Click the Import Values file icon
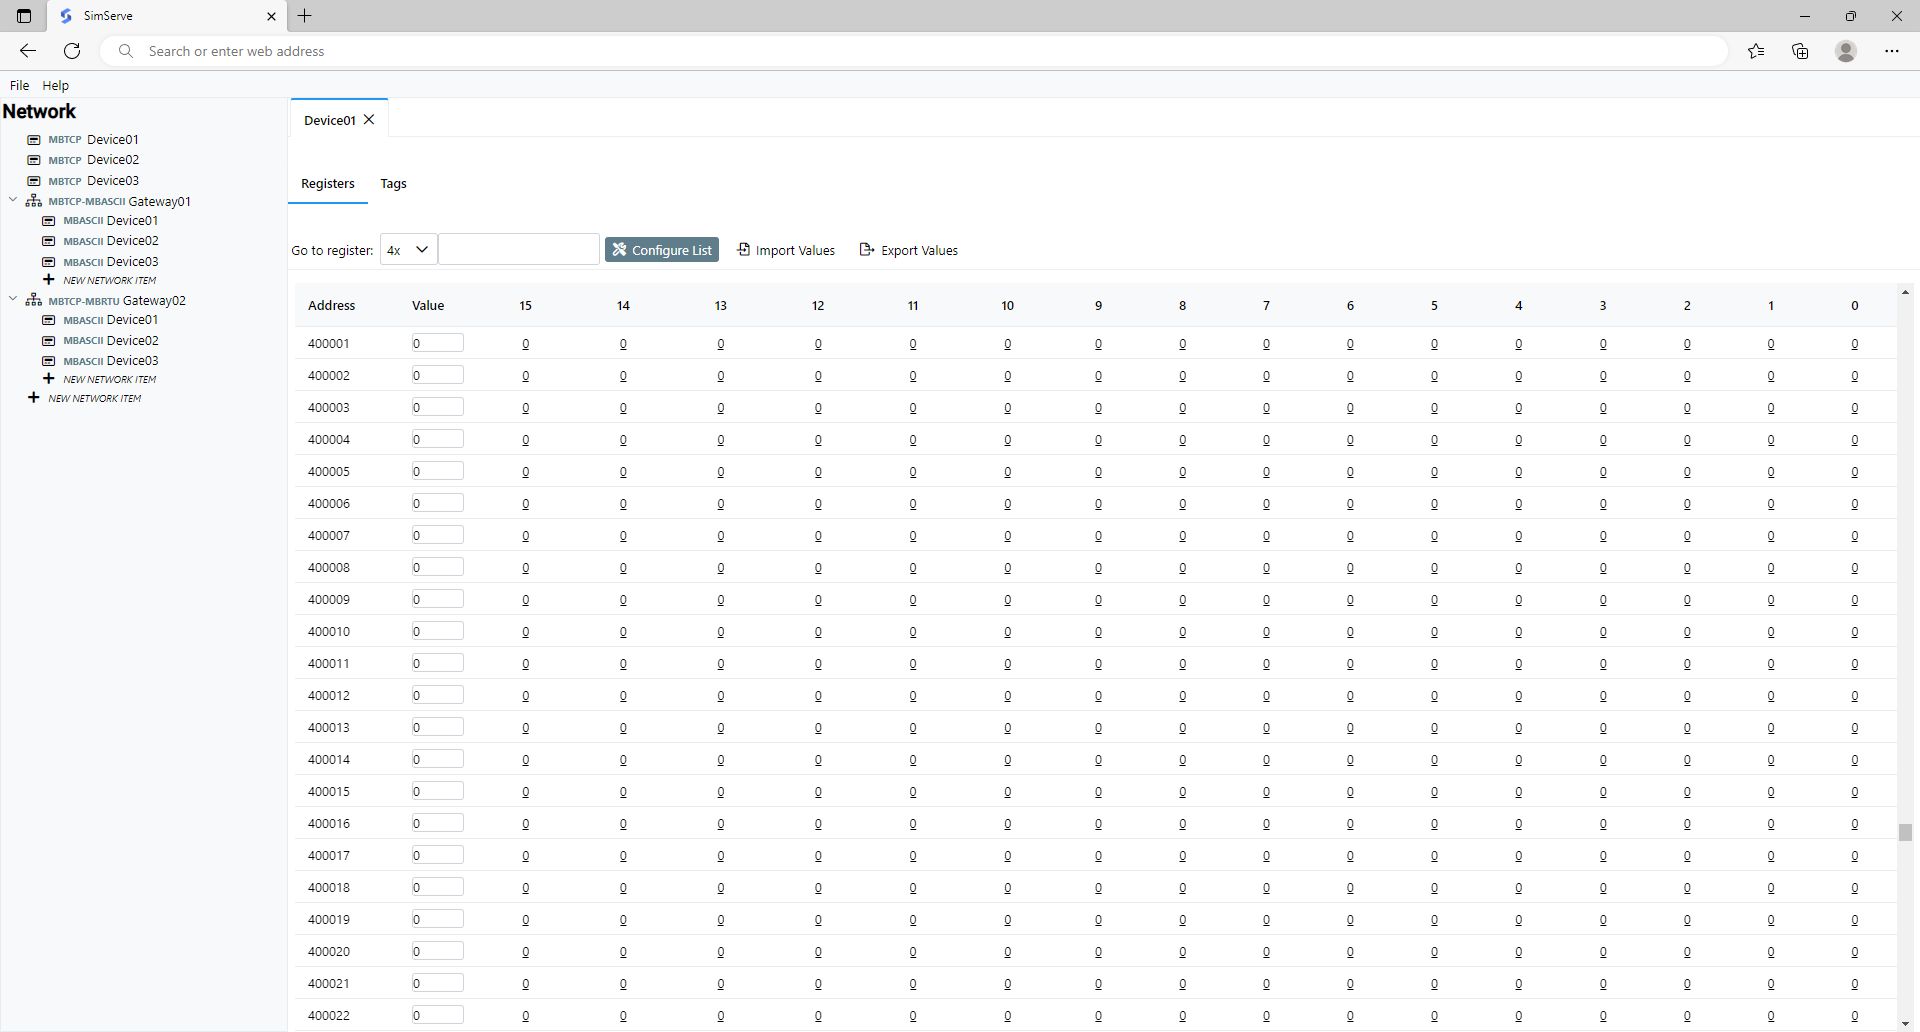1920x1032 pixels. point(743,249)
